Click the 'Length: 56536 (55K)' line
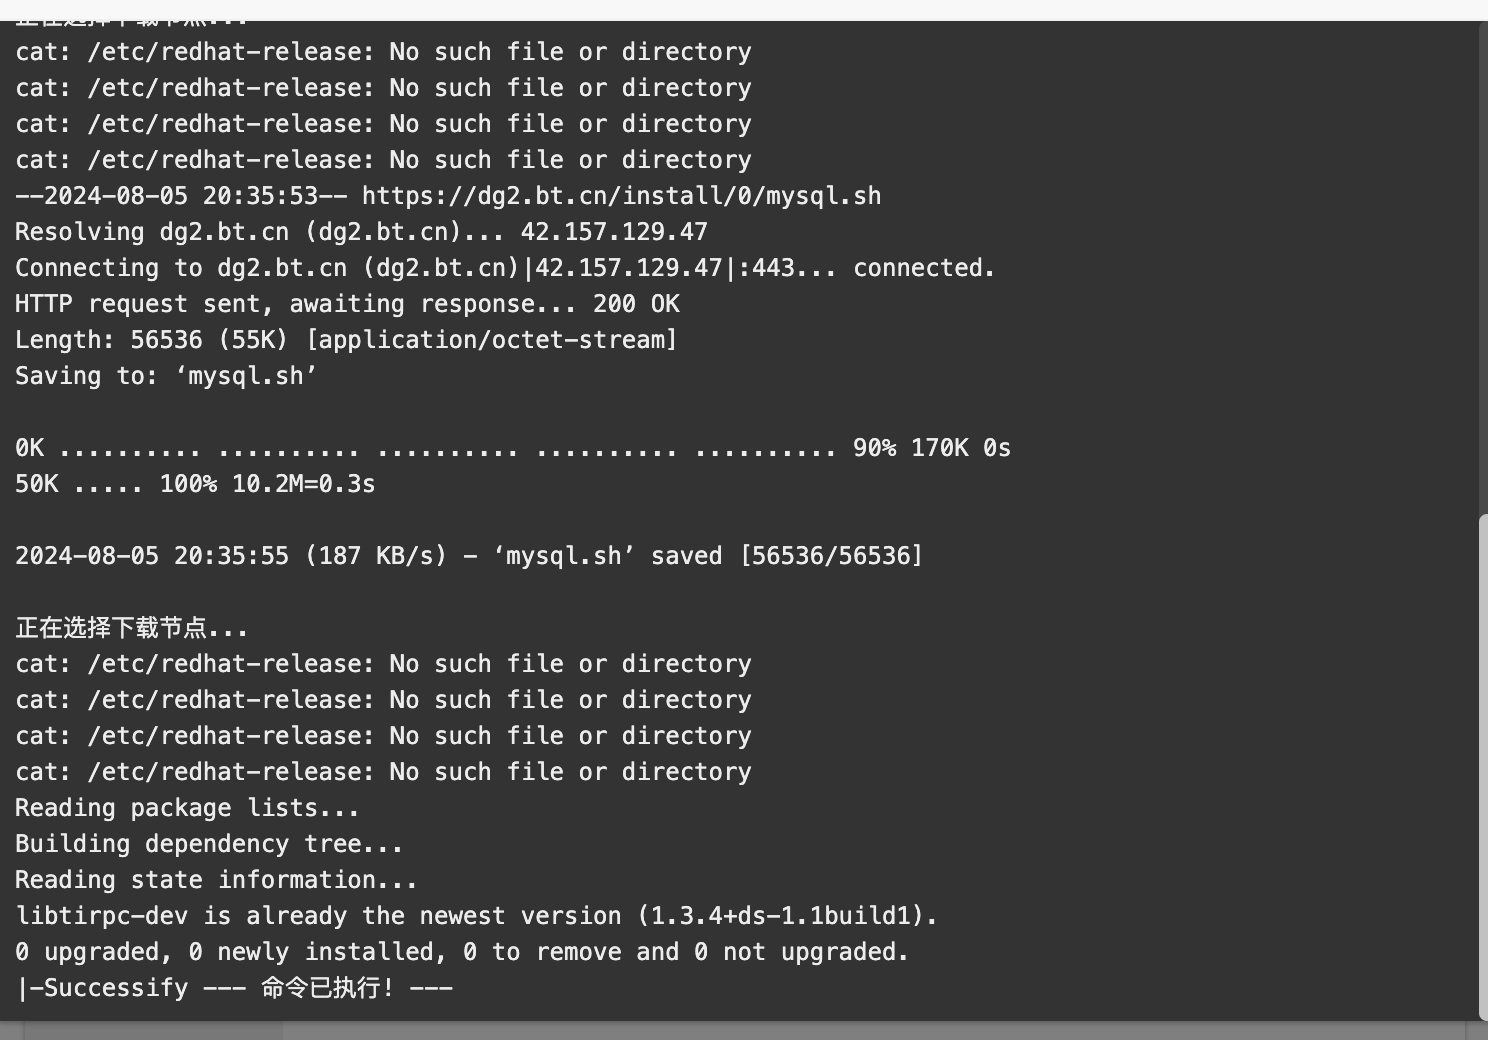 pyautogui.click(x=346, y=340)
